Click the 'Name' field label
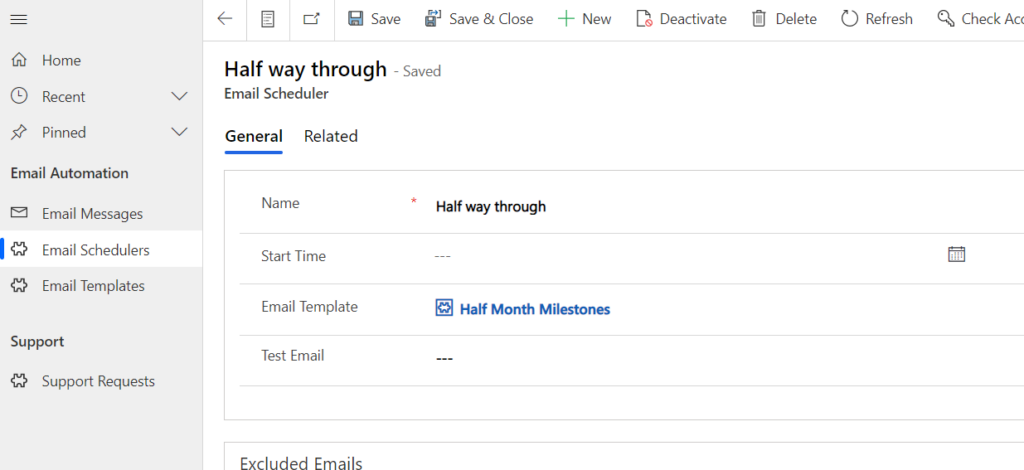The height and width of the screenshot is (470, 1024). point(280,203)
